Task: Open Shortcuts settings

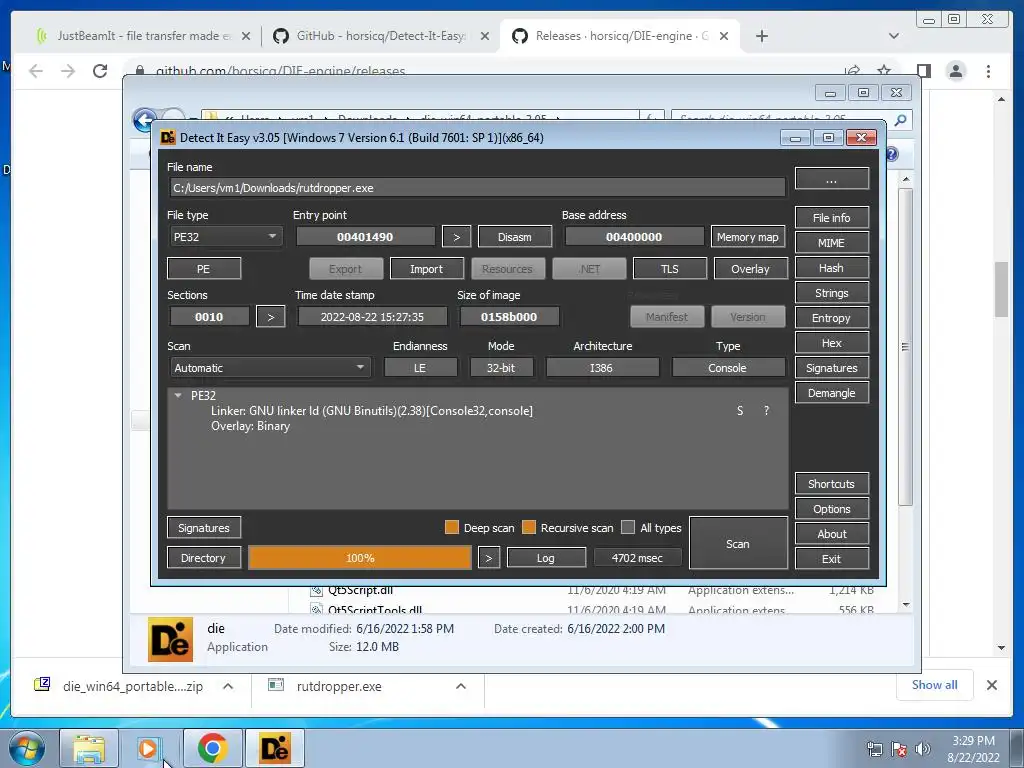Action: (831, 484)
